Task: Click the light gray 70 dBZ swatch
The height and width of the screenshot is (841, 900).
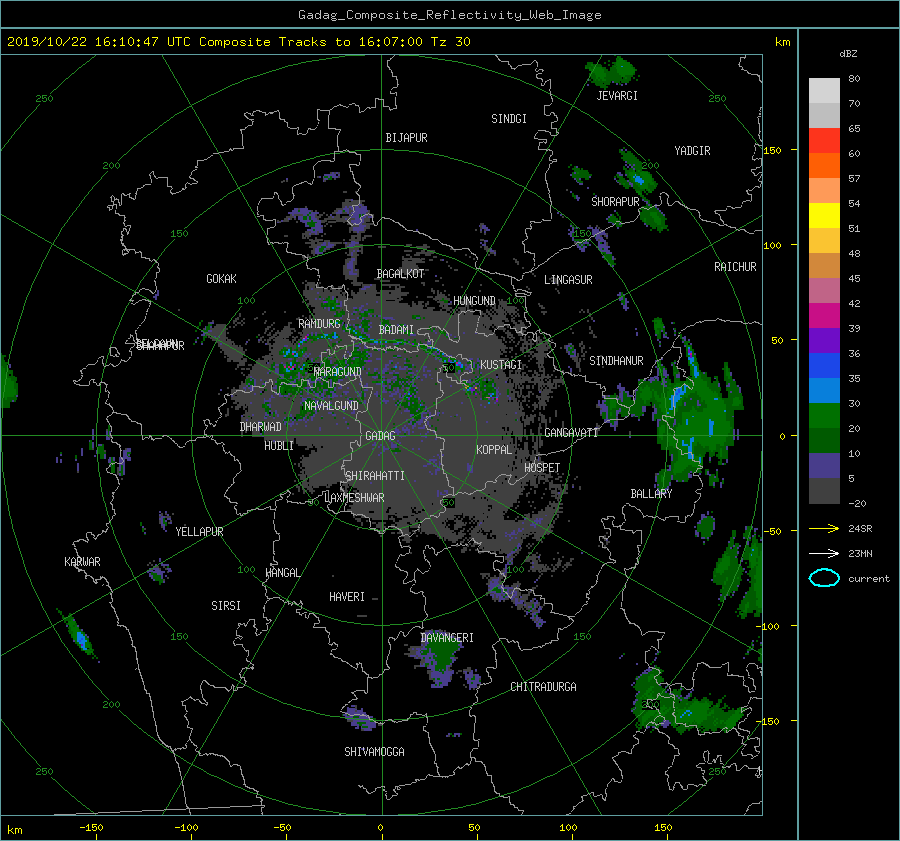Action: pos(824,90)
